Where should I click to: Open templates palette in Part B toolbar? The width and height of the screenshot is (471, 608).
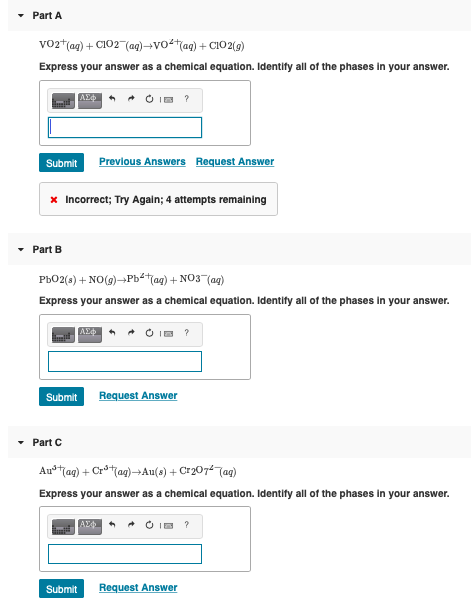point(63,335)
